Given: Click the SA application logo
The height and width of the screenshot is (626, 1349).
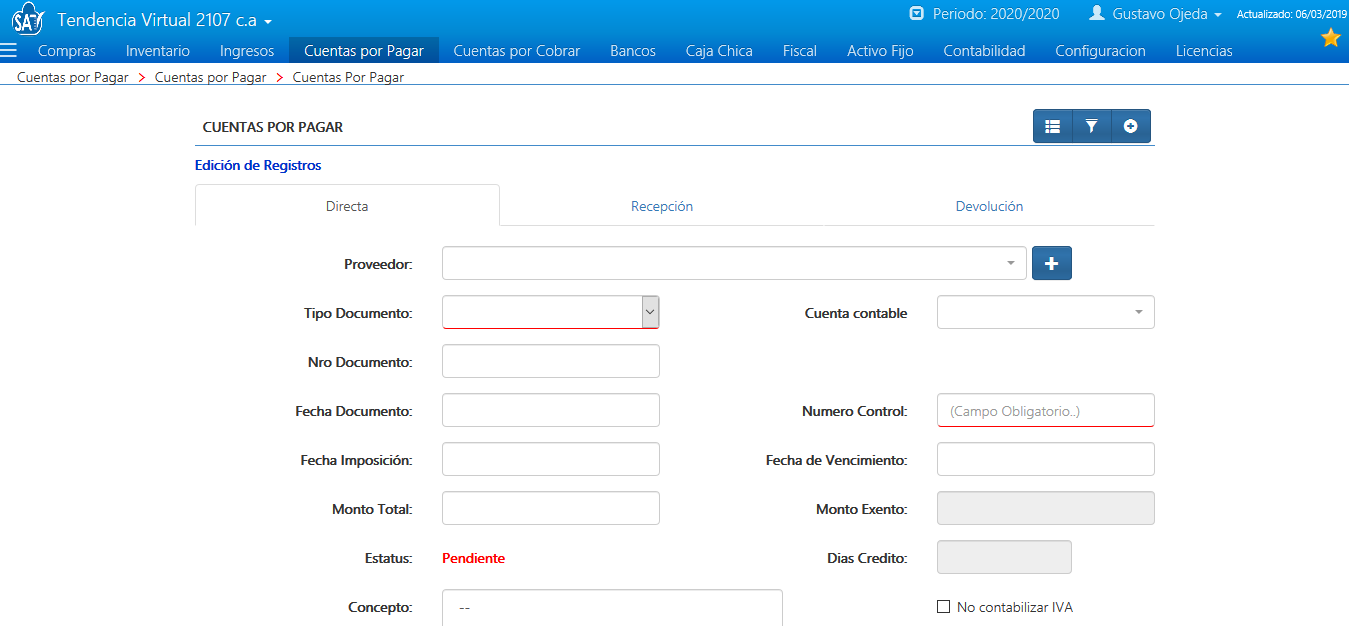Looking at the screenshot, I should tap(28, 20).
